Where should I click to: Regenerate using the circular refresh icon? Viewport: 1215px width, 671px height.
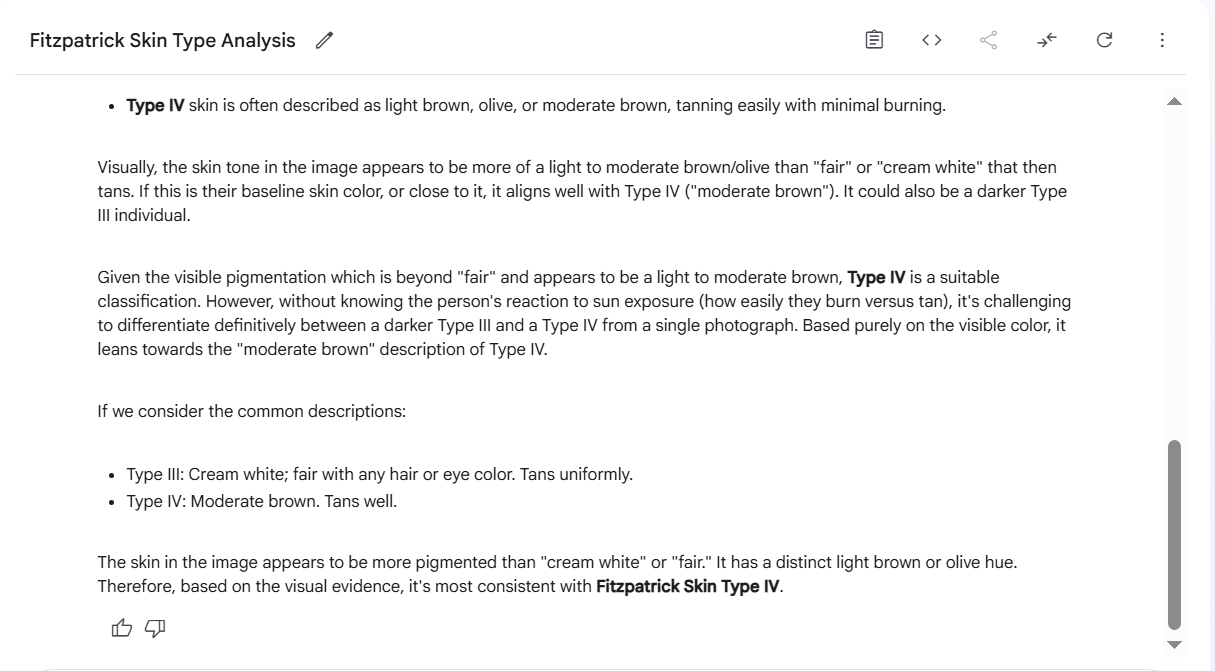1104,40
